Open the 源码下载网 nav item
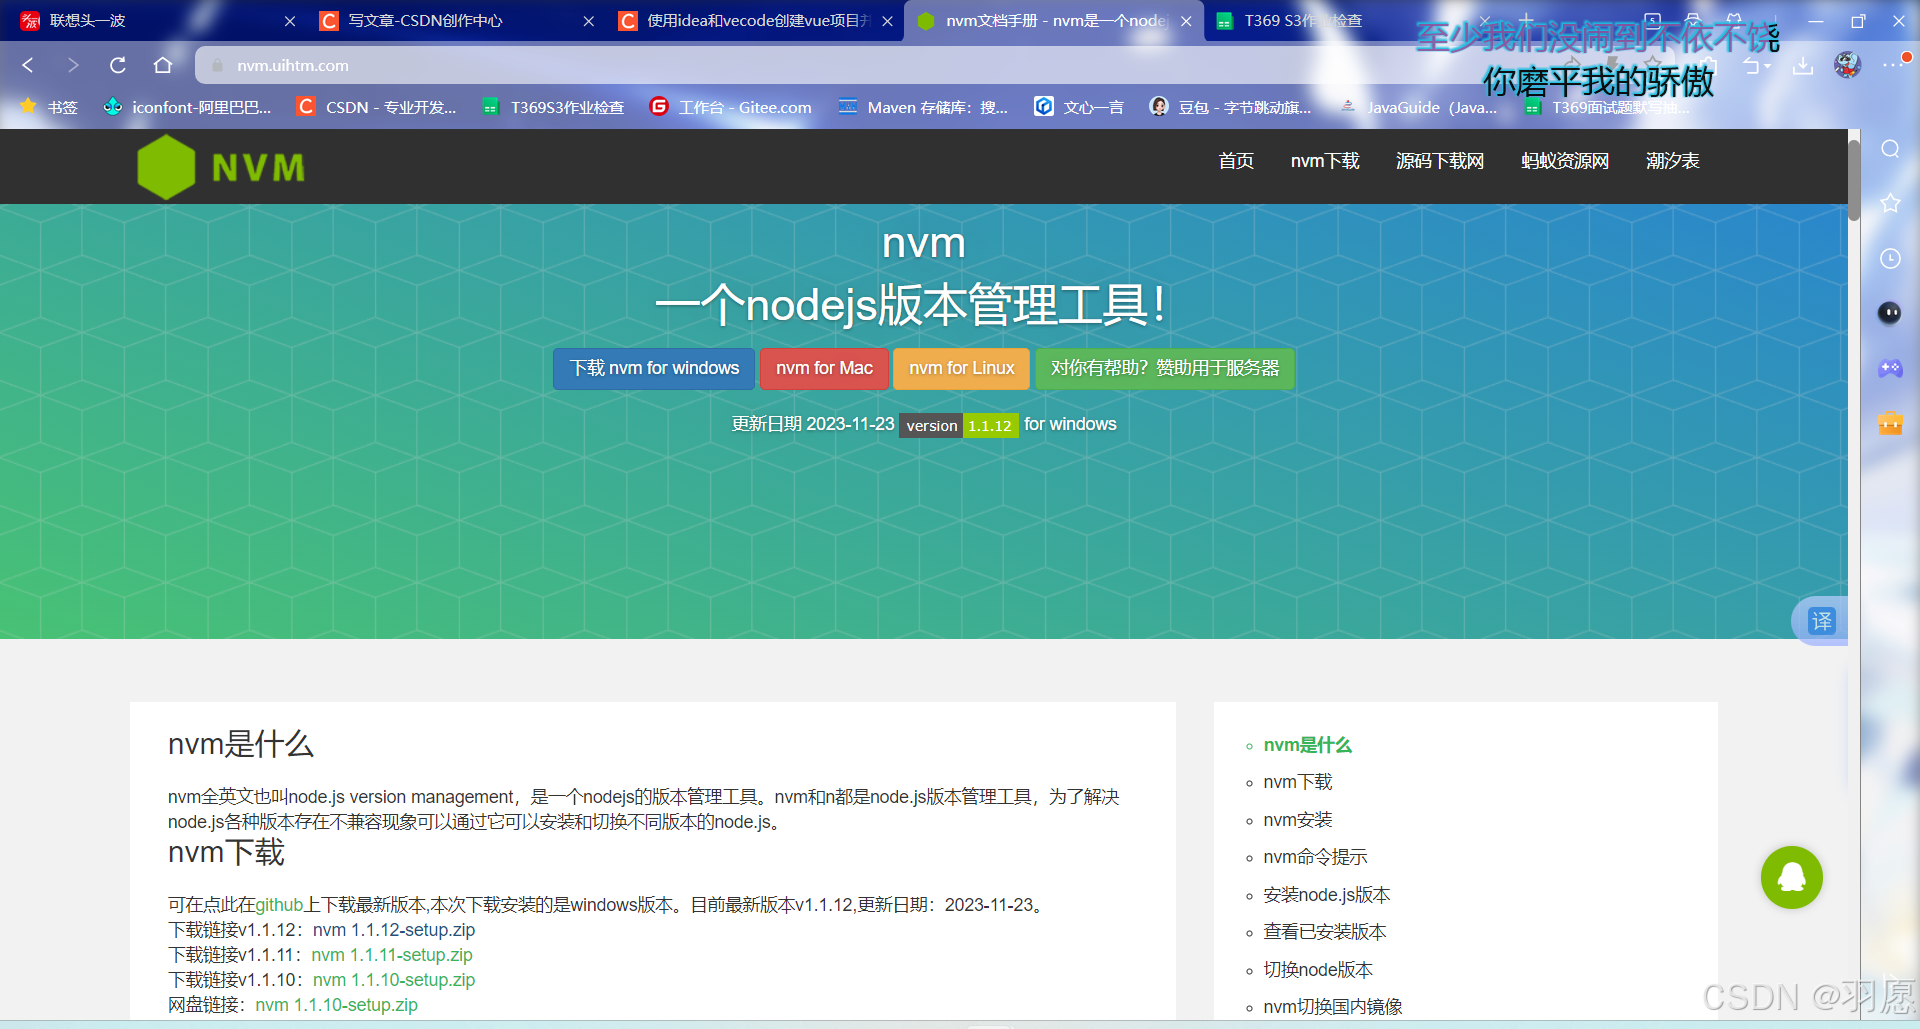 (1440, 161)
